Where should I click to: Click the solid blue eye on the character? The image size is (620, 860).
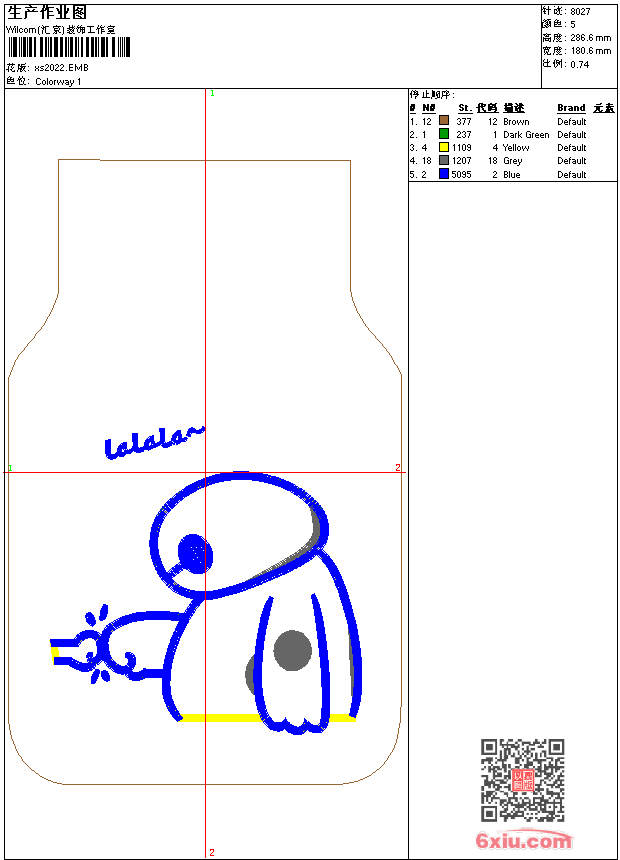tap(194, 553)
